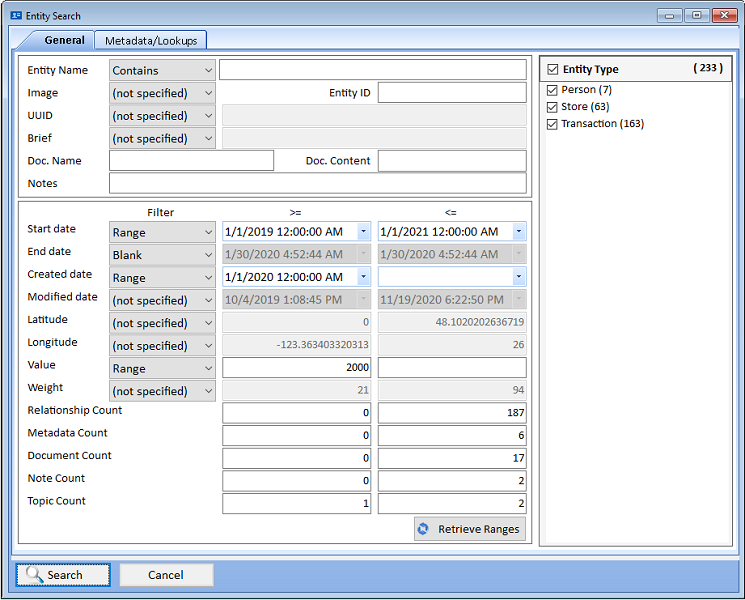This screenshot has height=600, width=745.
Task: Open the Image filter dropdown
Action: click(x=162, y=93)
